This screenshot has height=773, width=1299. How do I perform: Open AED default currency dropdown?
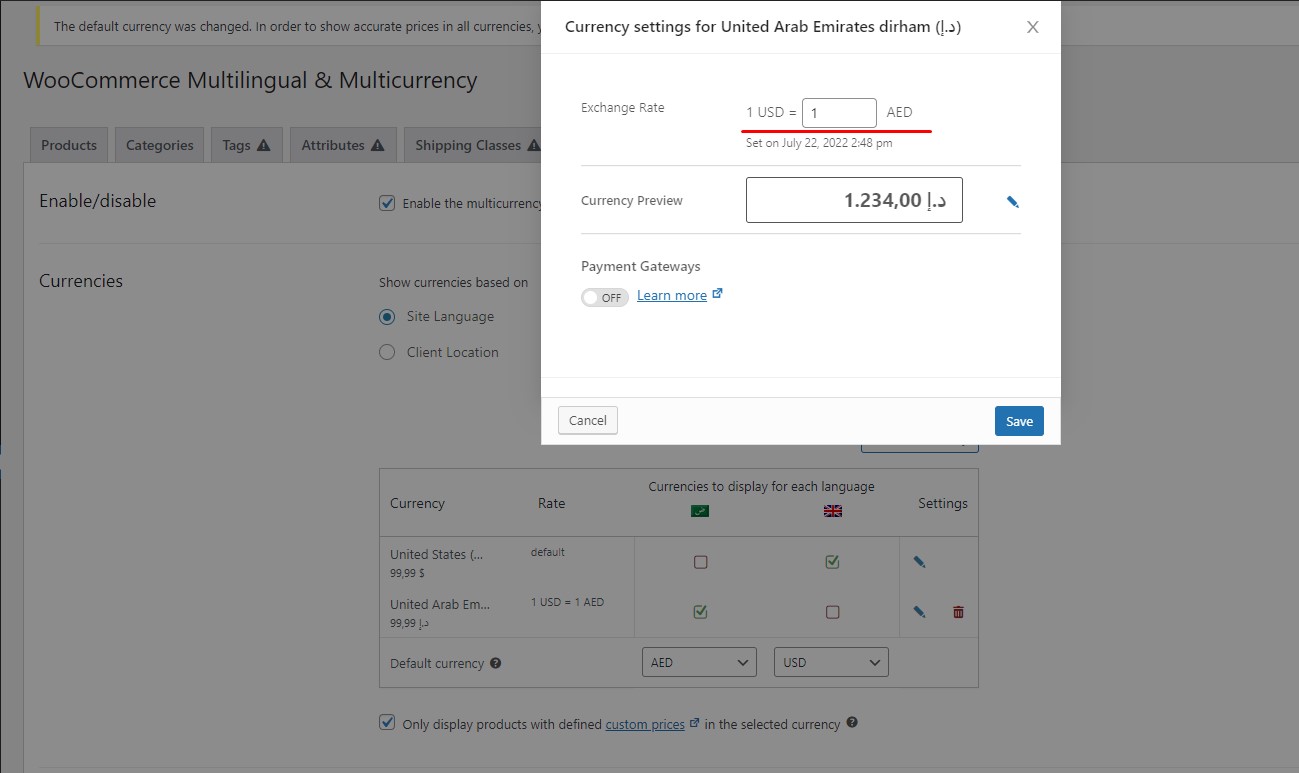(x=698, y=662)
